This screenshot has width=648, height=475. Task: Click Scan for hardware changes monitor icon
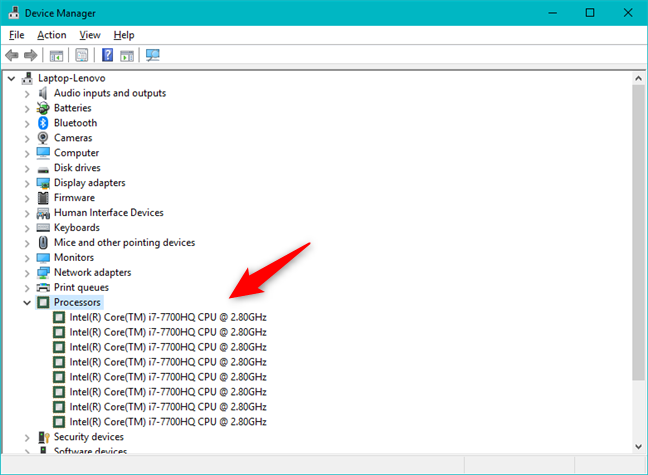click(153, 55)
